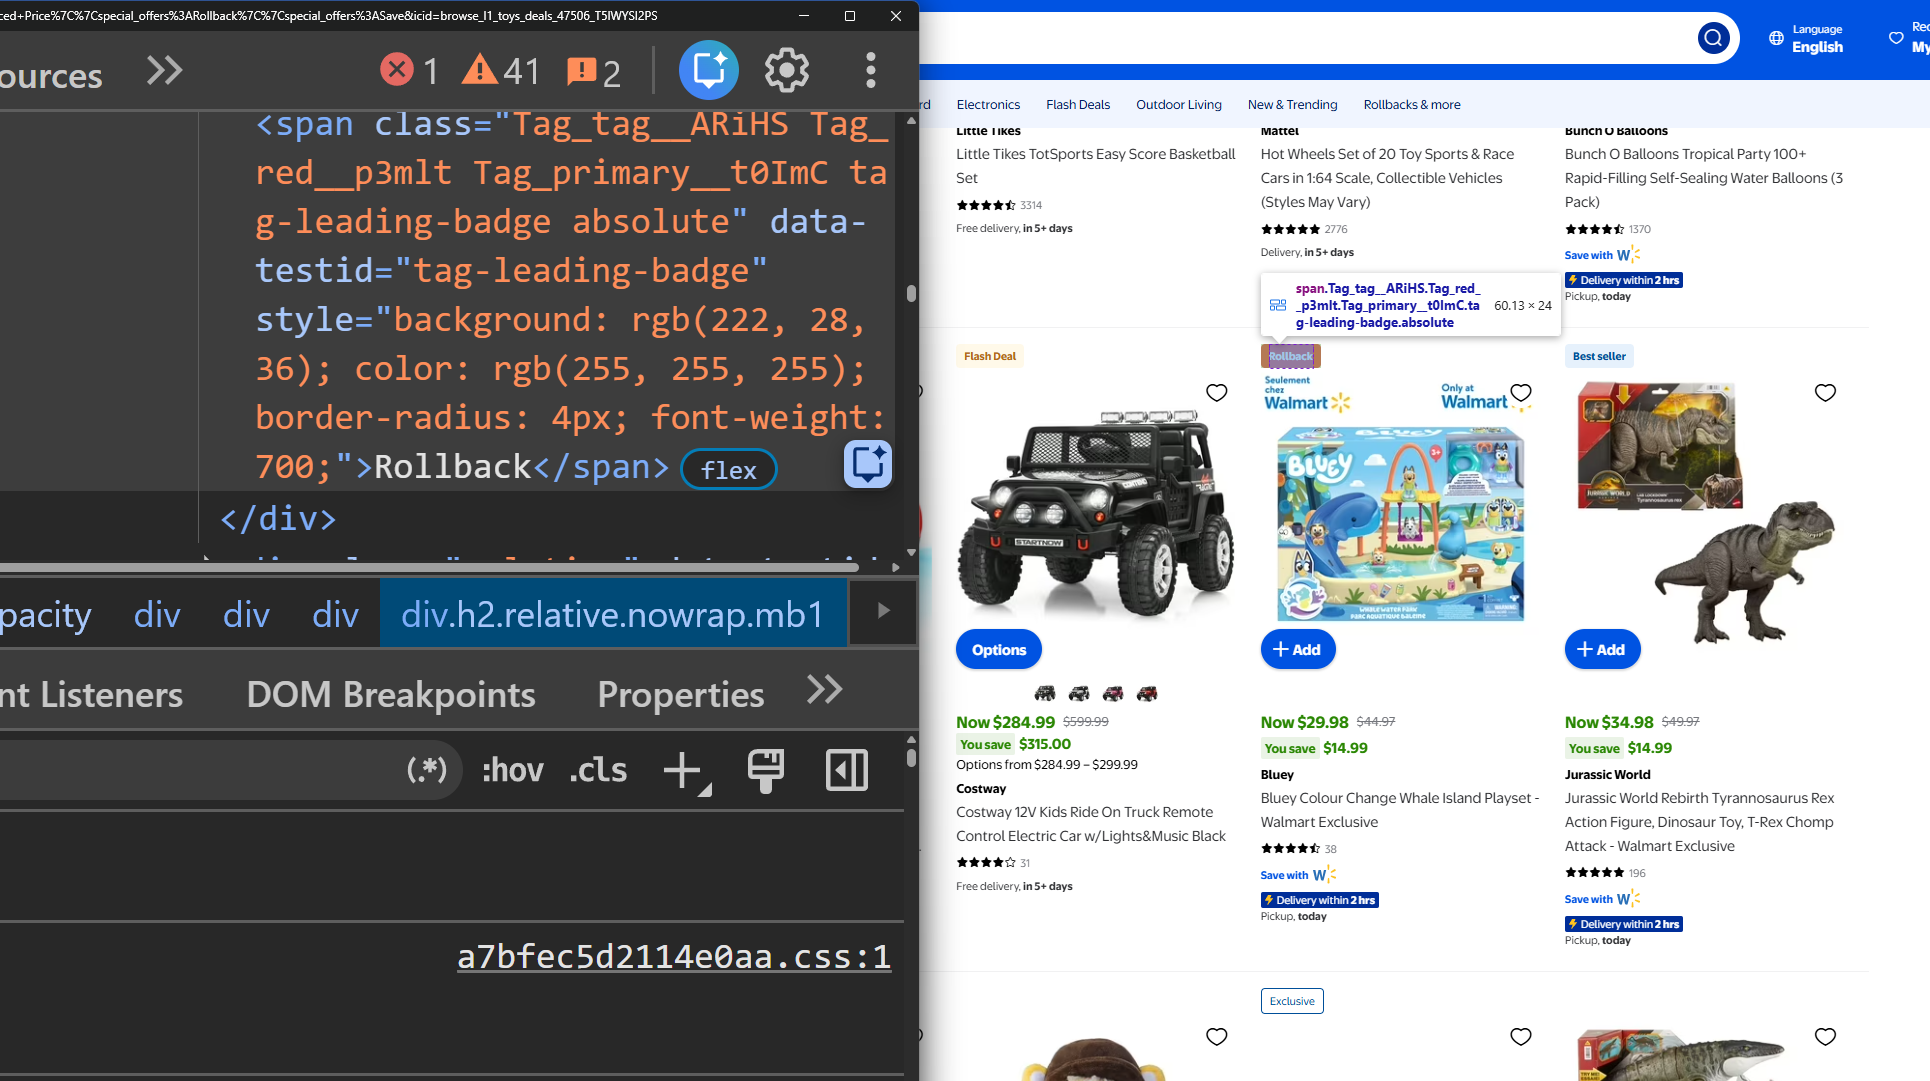The width and height of the screenshot is (1930, 1081).
Task: Toggle regex filter button in styles
Action: pos(428,770)
